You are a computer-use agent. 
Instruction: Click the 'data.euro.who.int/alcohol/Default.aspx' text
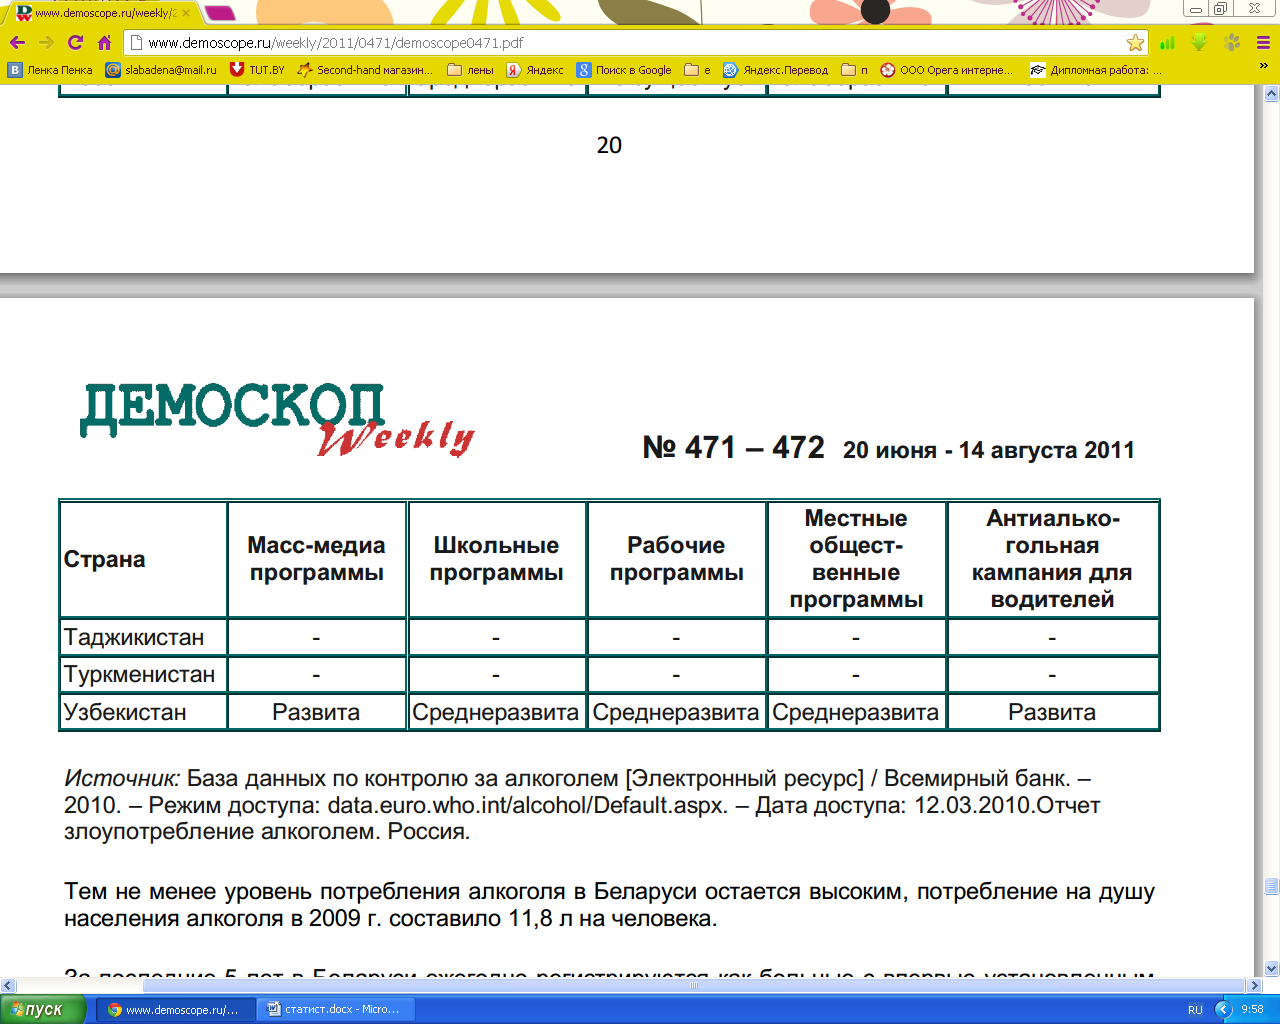coord(527,805)
